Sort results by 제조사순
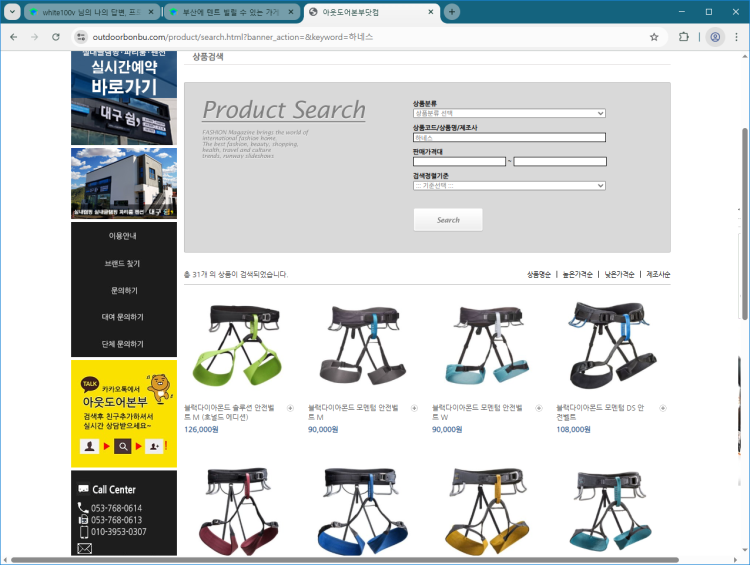This screenshot has width=750, height=565. tap(658, 275)
